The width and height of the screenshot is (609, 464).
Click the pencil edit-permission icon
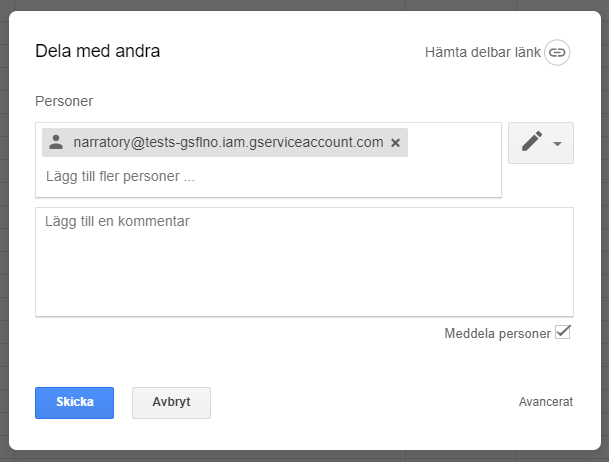tap(532, 142)
